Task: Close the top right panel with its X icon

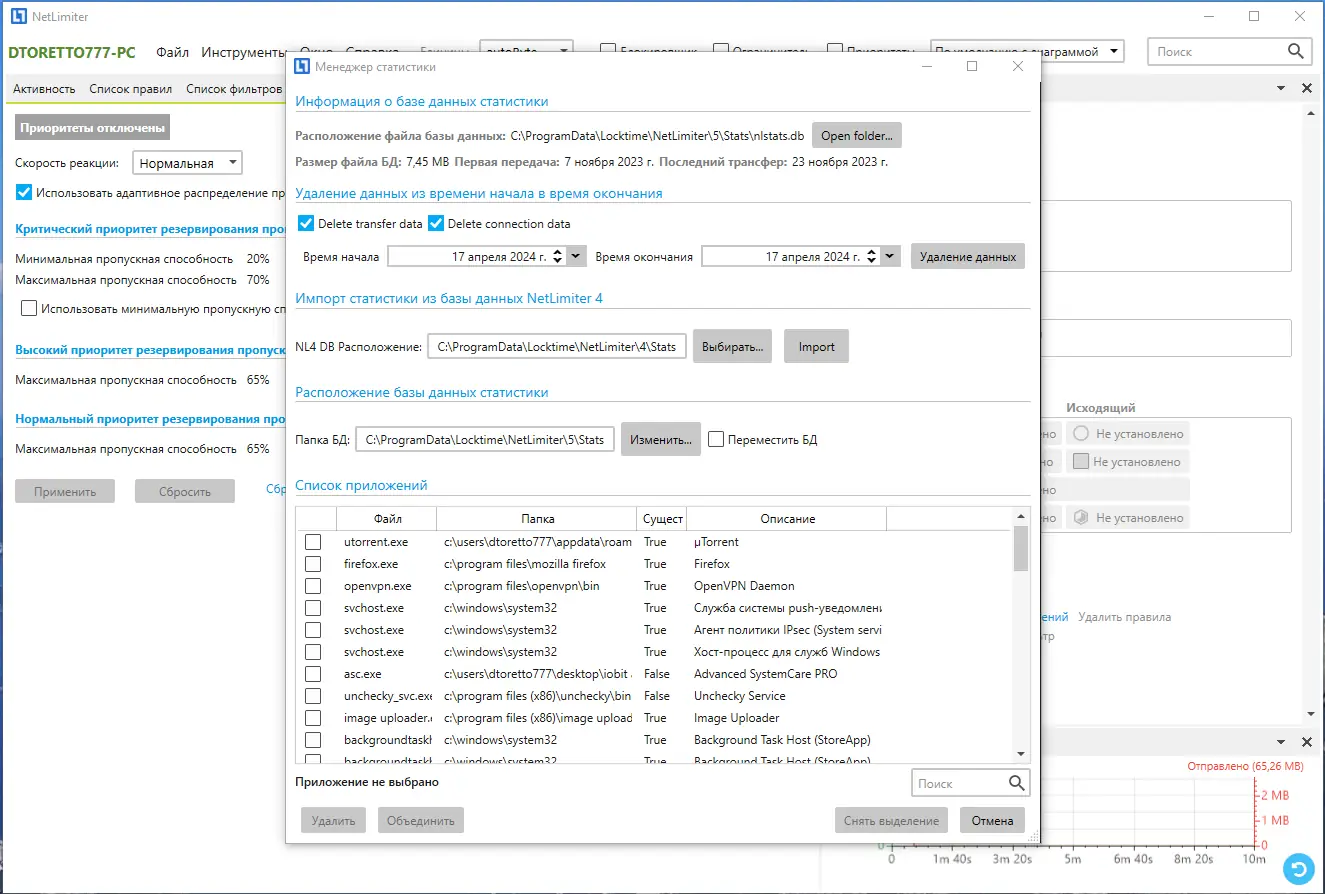Action: (1306, 89)
